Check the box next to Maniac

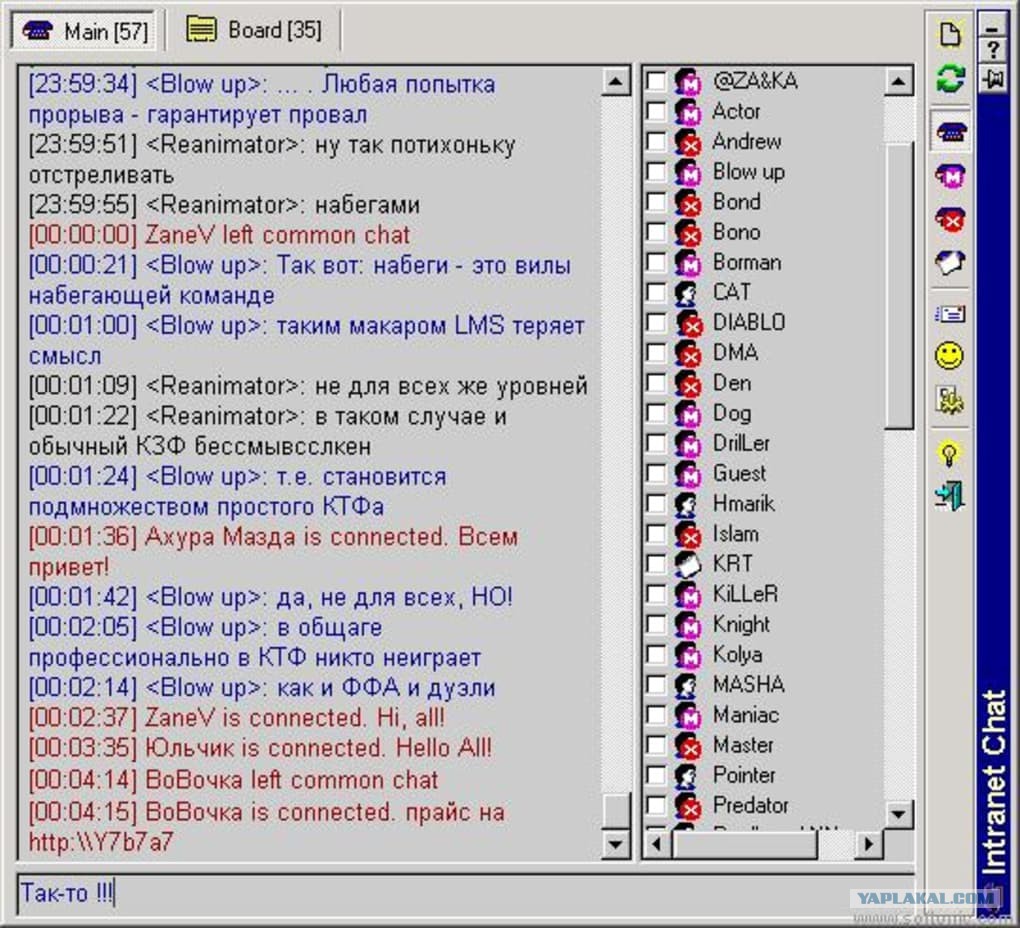click(x=656, y=715)
